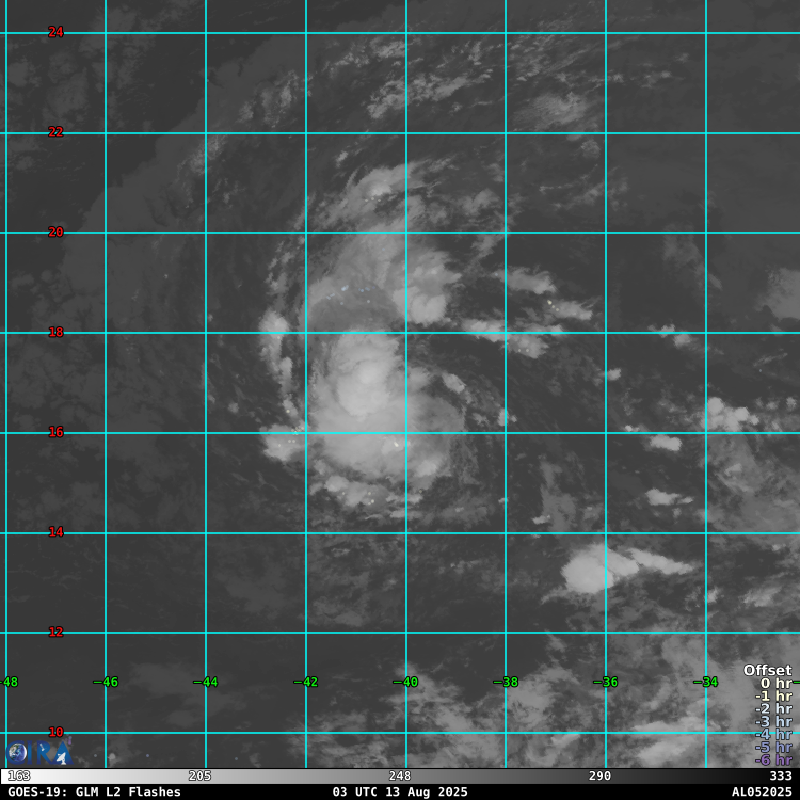The image size is (800, 800).
Task: Click the latitude label 16
Action: pyautogui.click(x=56, y=432)
